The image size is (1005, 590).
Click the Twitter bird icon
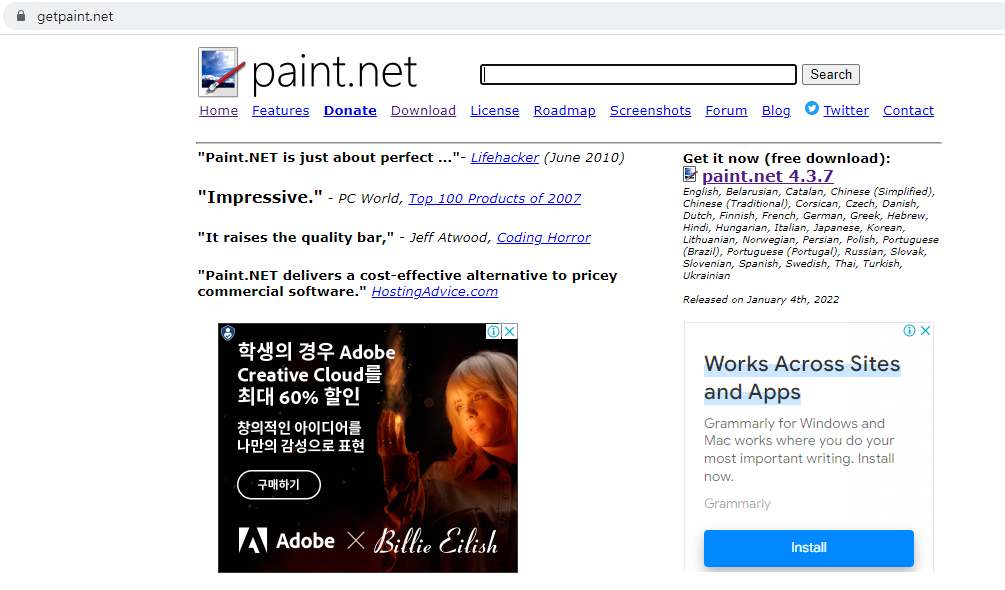pos(810,110)
